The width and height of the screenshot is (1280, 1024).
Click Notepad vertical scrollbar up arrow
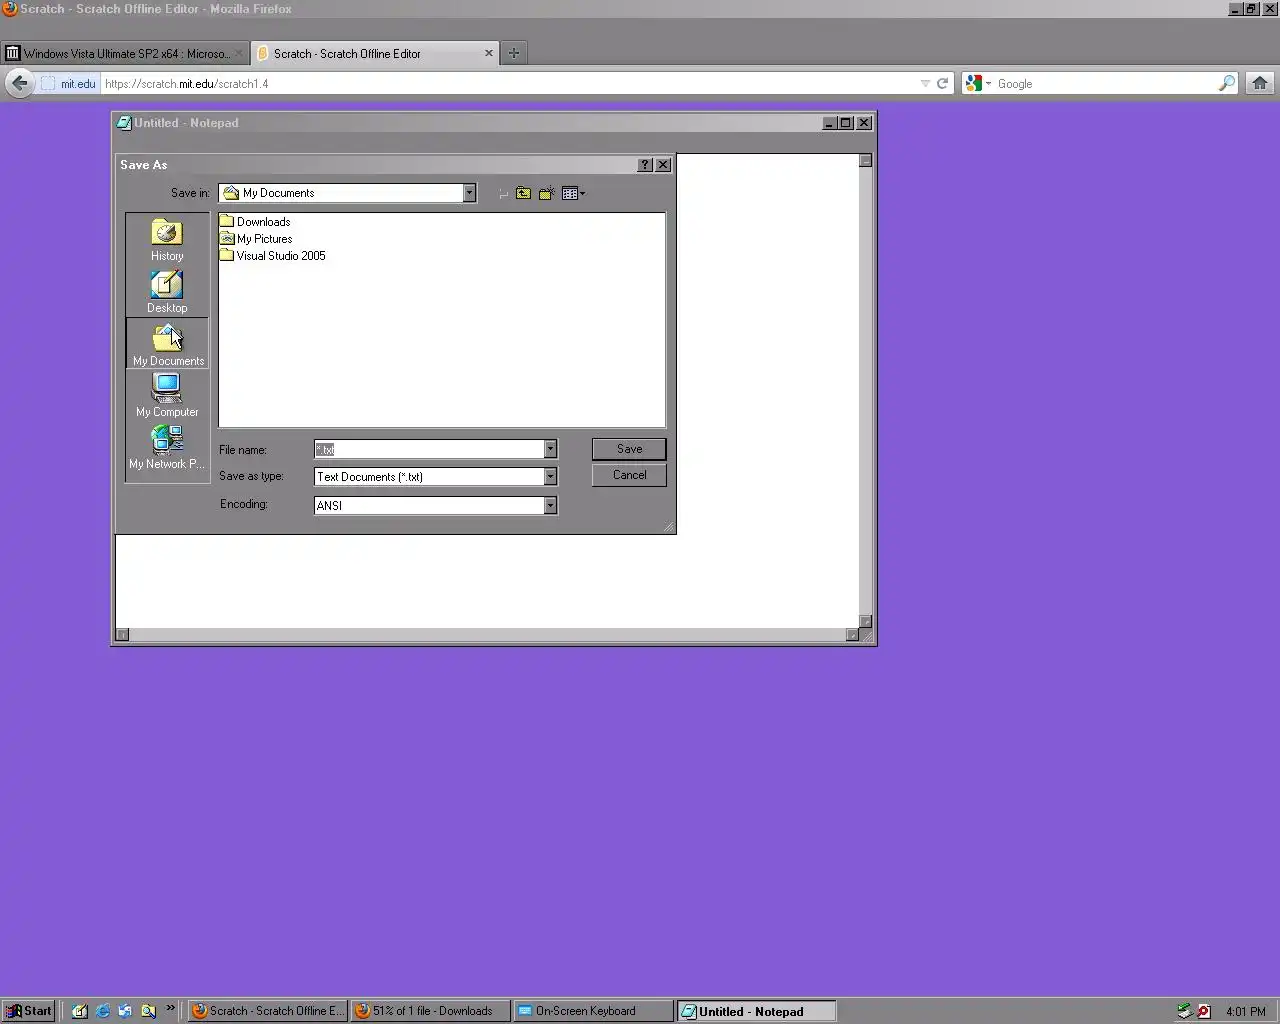coord(866,160)
